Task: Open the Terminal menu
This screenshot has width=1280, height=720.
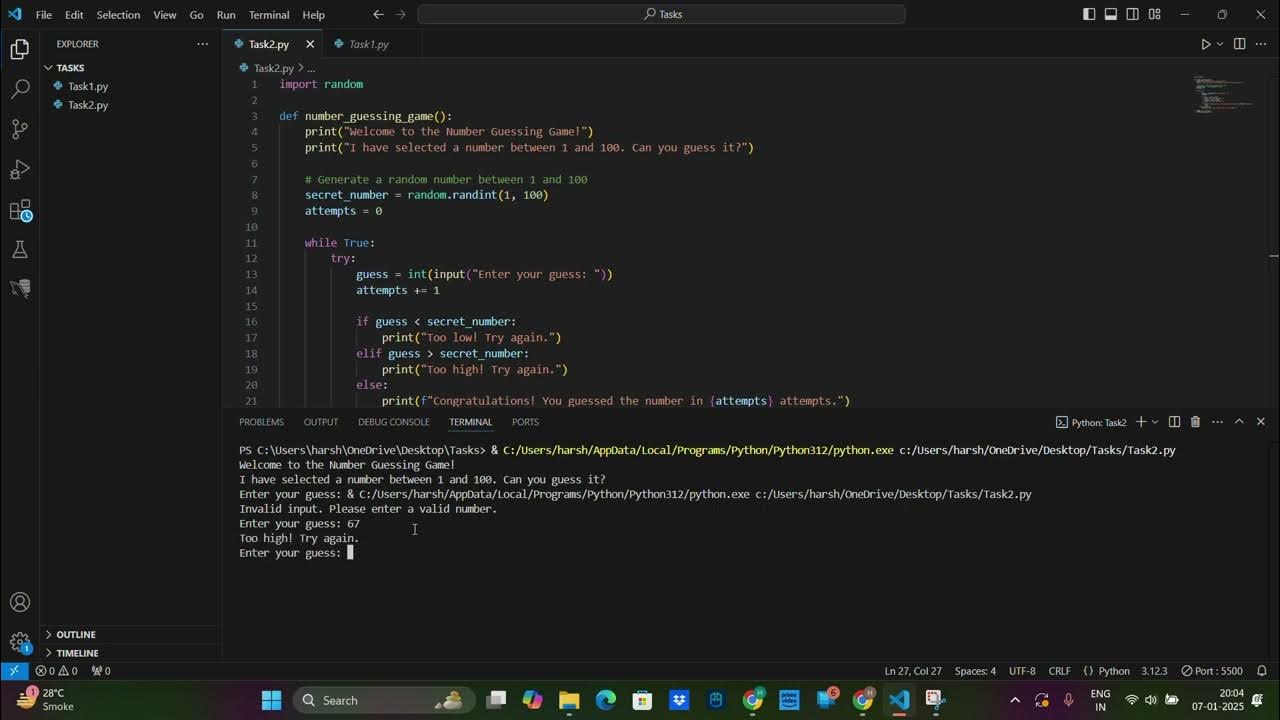Action: pos(269,15)
